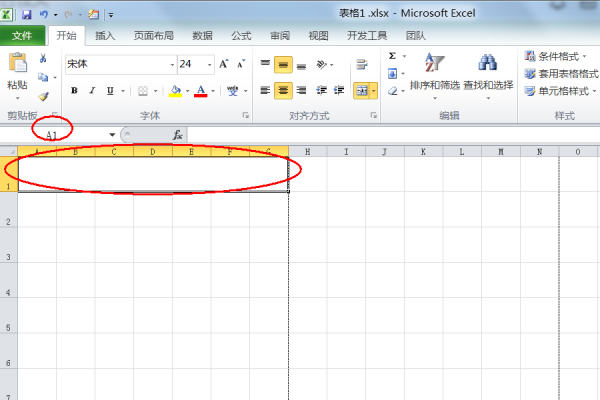Click the Save icon in quick access toolbar

[26, 15]
